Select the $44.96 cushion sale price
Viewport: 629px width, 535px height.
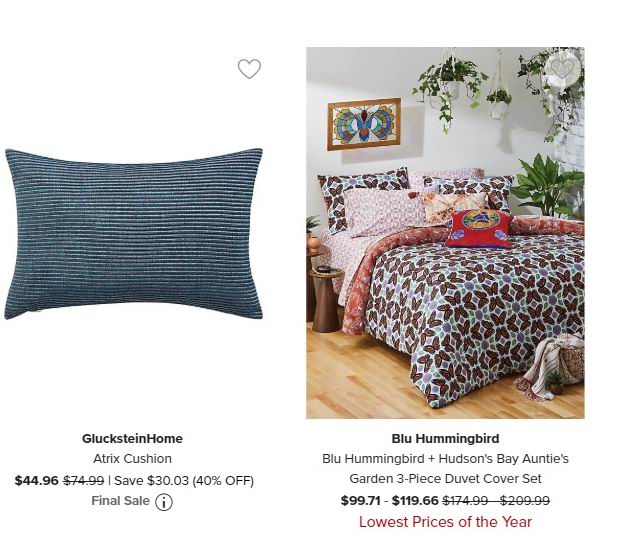pos(37,480)
